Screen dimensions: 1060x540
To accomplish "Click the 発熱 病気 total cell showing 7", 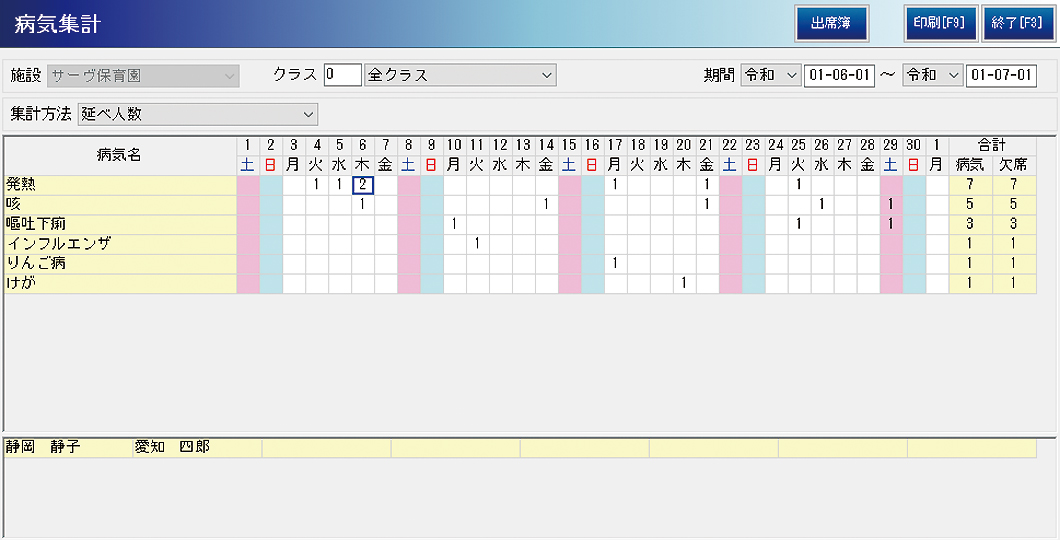I will (969, 184).
